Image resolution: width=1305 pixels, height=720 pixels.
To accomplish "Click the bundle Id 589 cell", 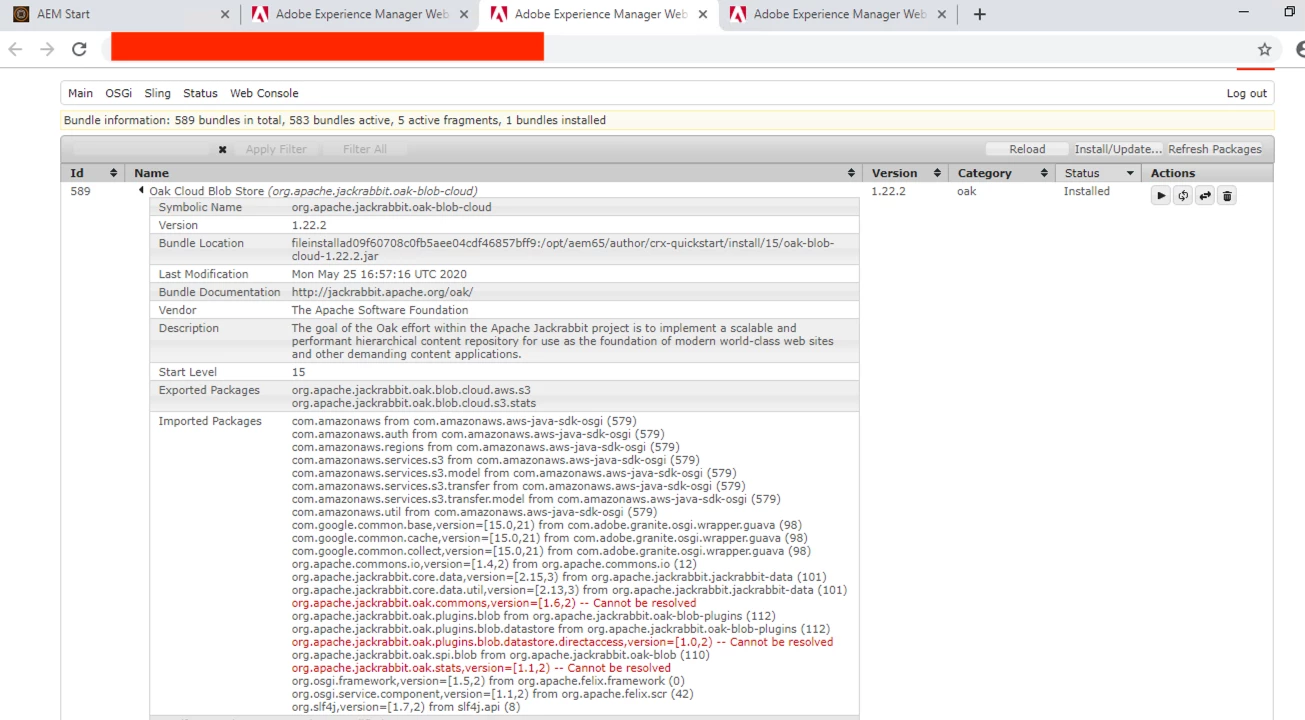I will 80,191.
